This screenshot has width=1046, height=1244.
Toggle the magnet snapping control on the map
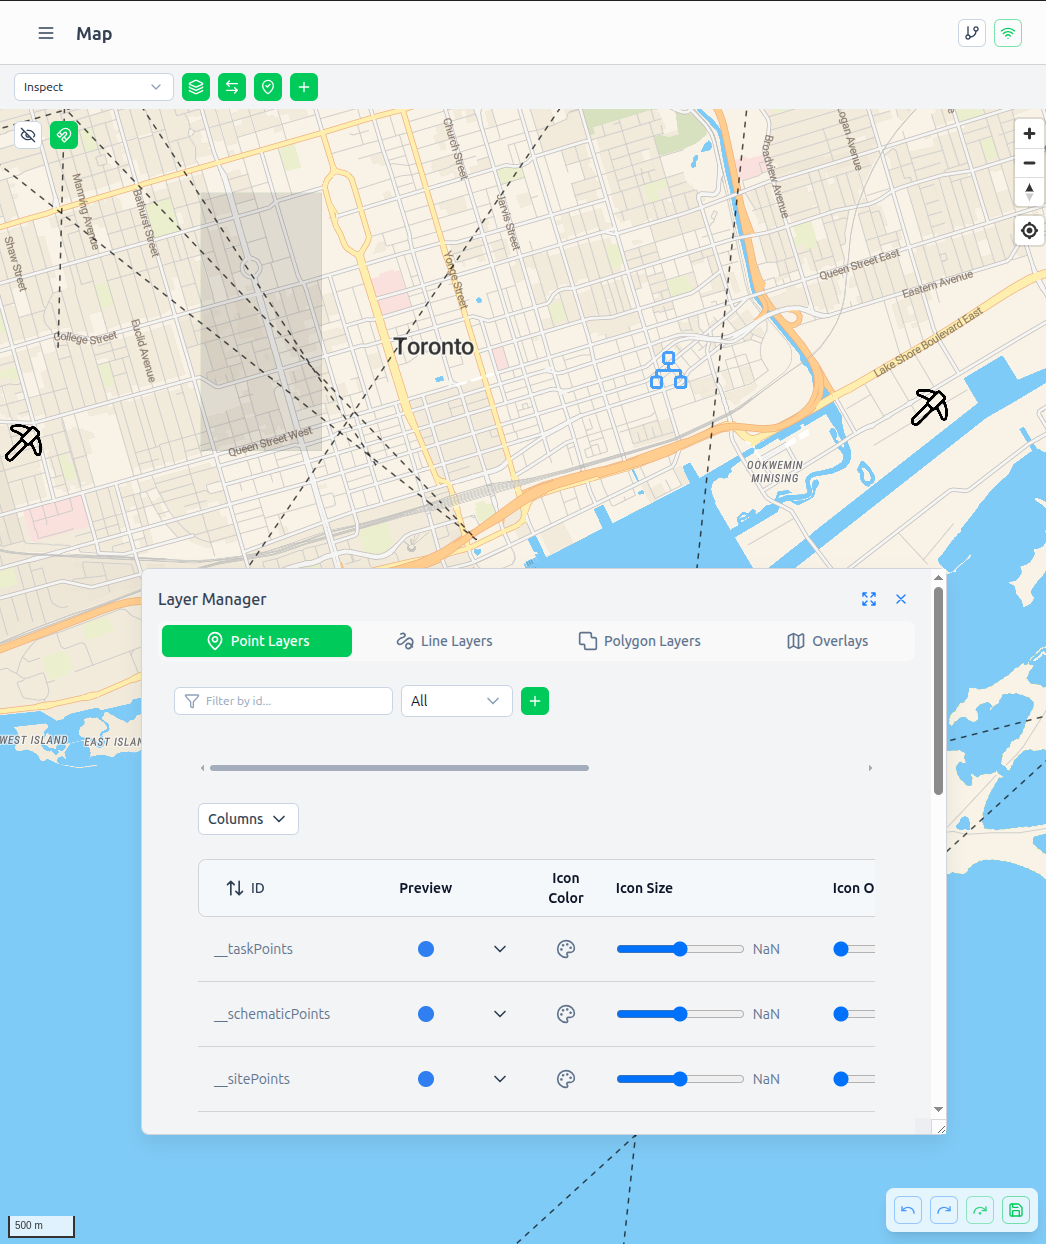pos(64,135)
